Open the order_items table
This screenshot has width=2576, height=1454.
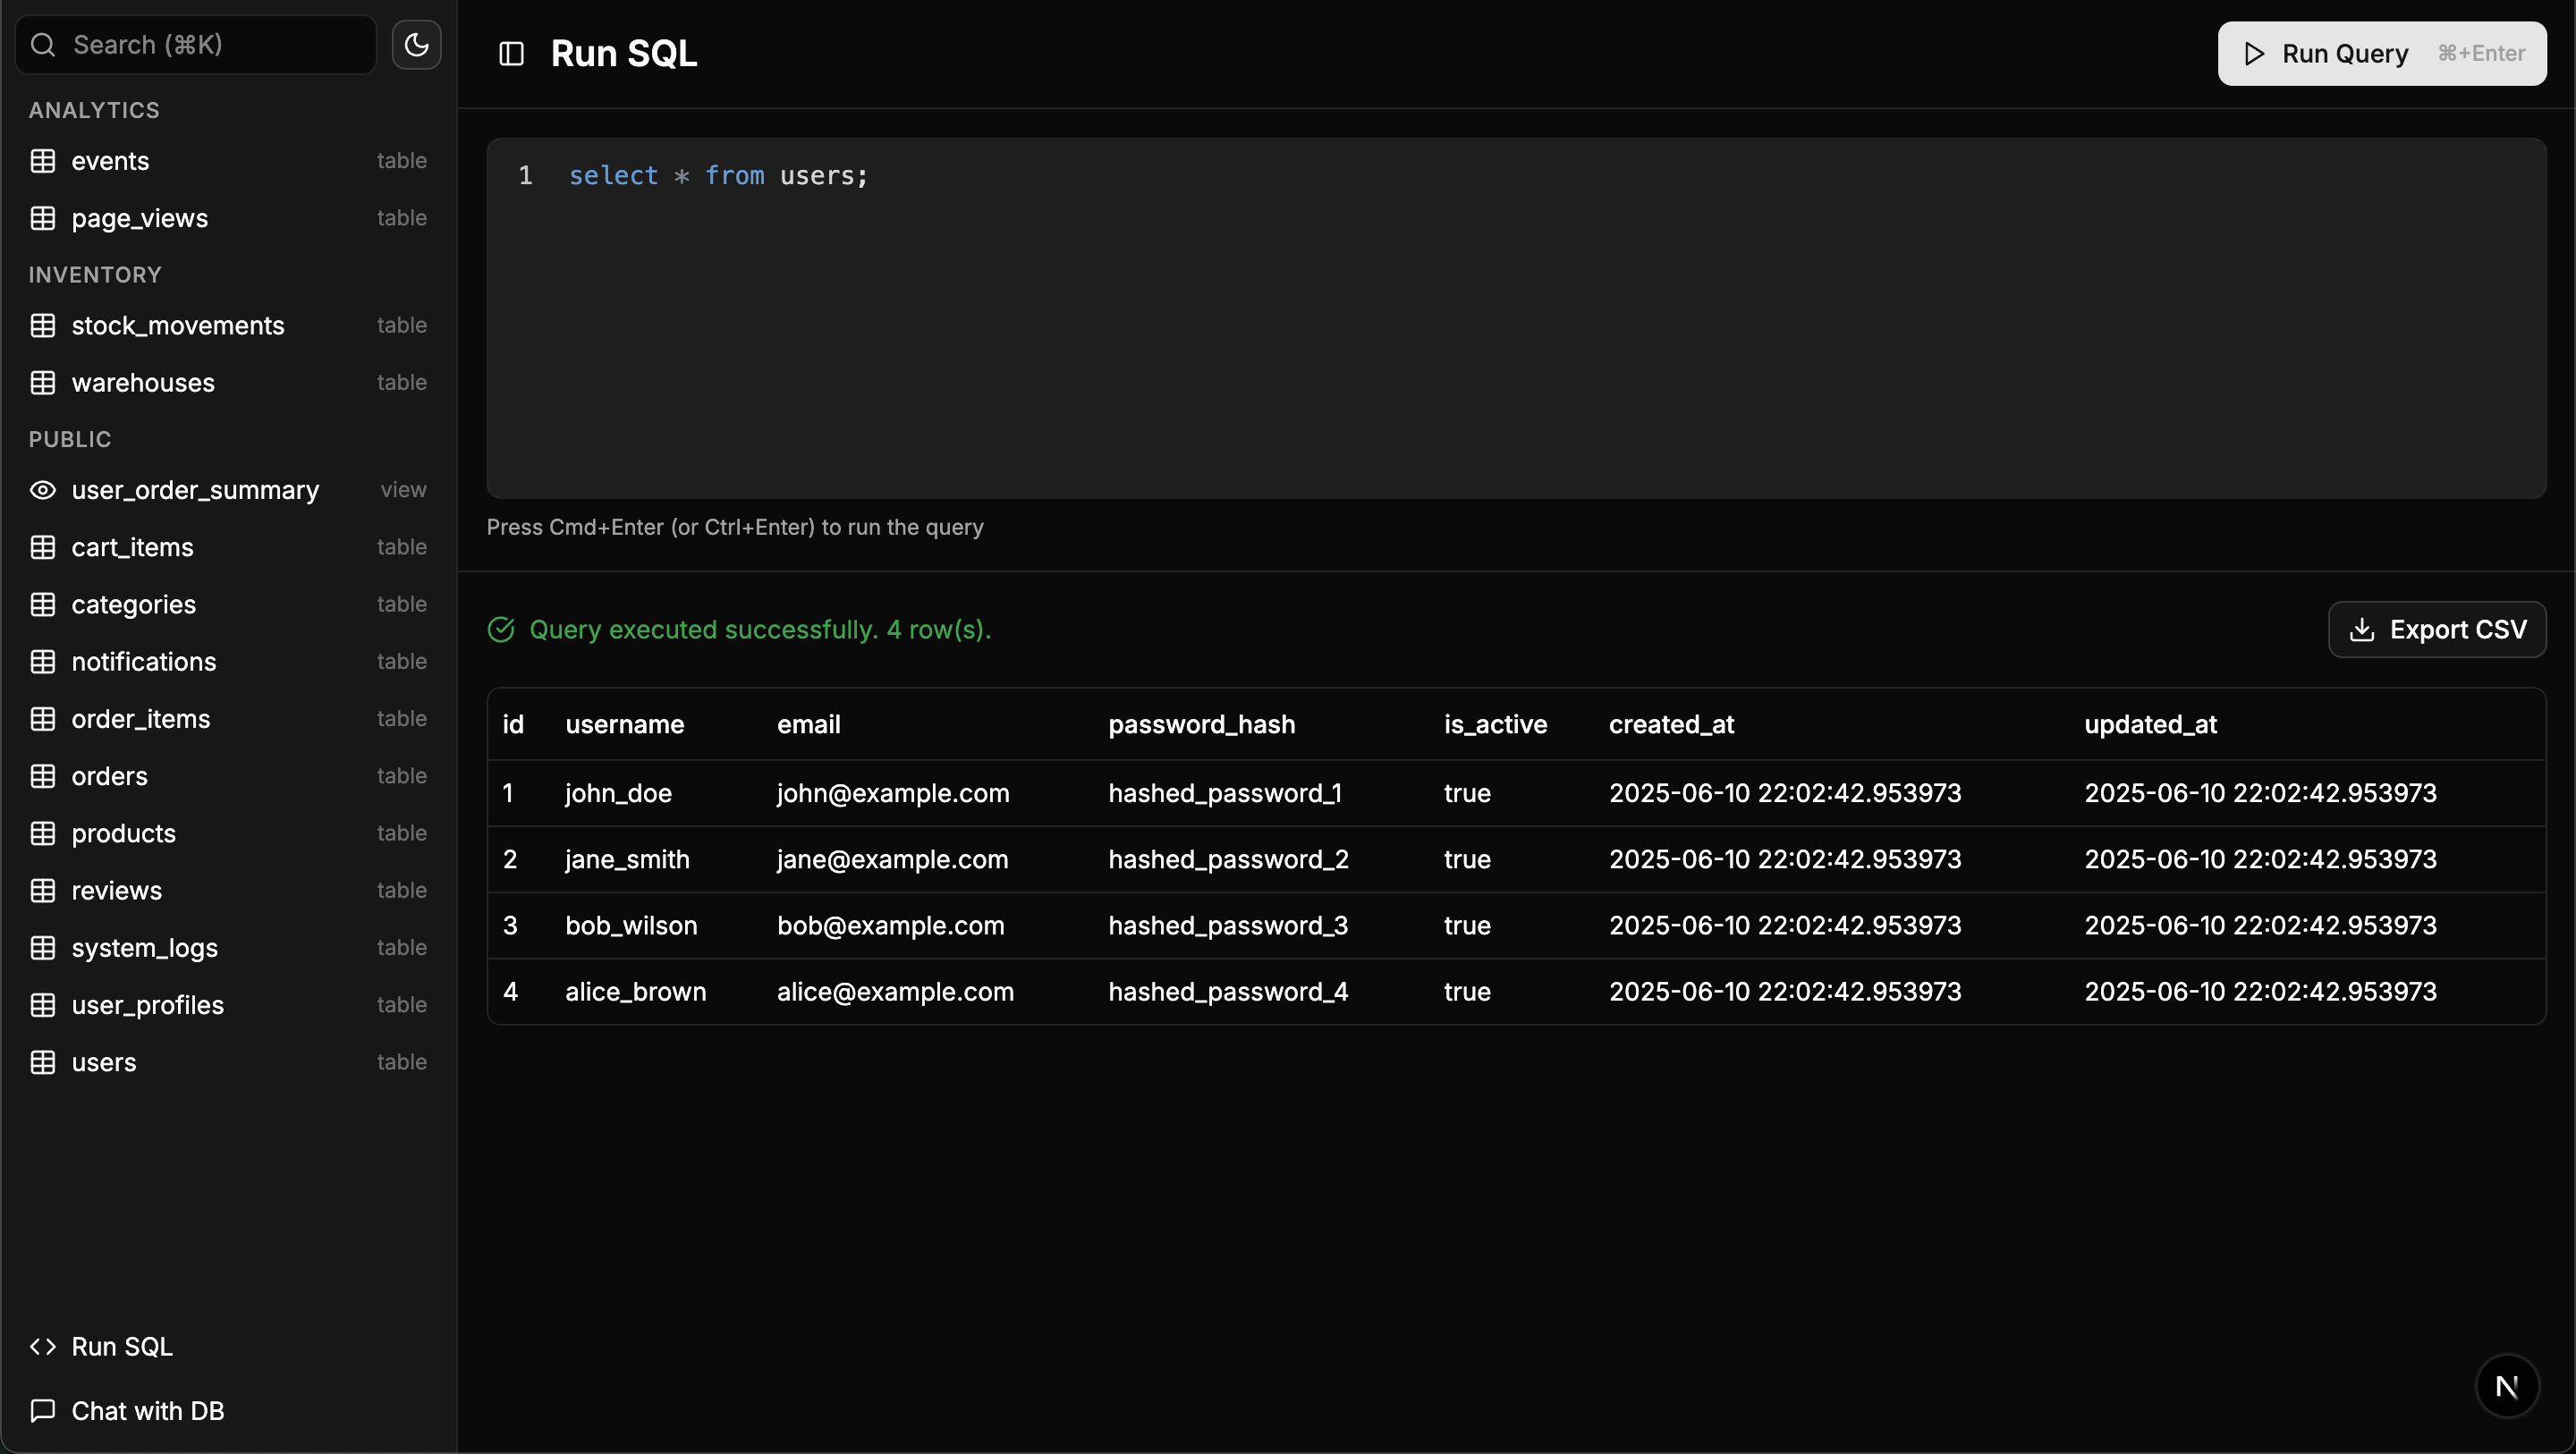click(229, 719)
